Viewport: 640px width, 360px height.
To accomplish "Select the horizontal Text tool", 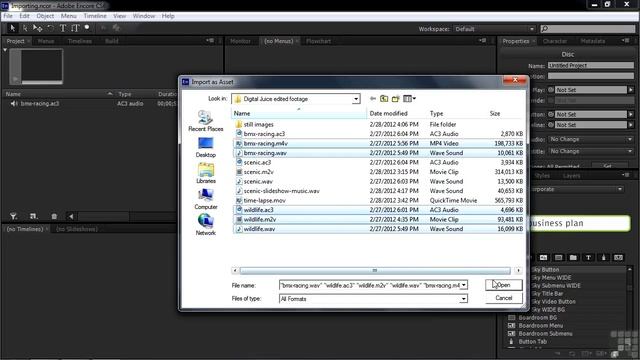I will click(x=62, y=28).
